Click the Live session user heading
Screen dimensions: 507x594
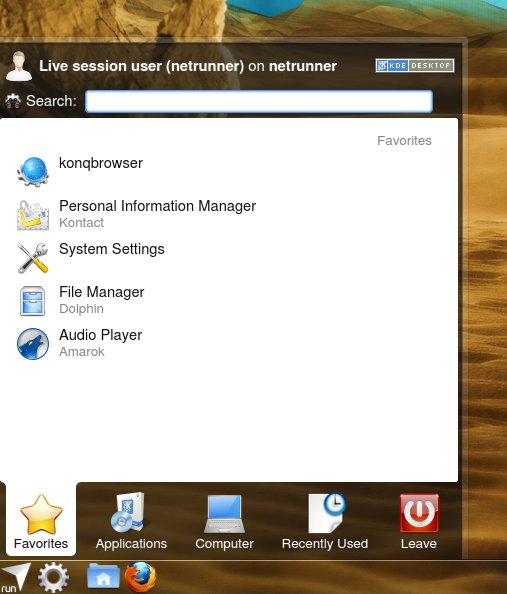188,66
